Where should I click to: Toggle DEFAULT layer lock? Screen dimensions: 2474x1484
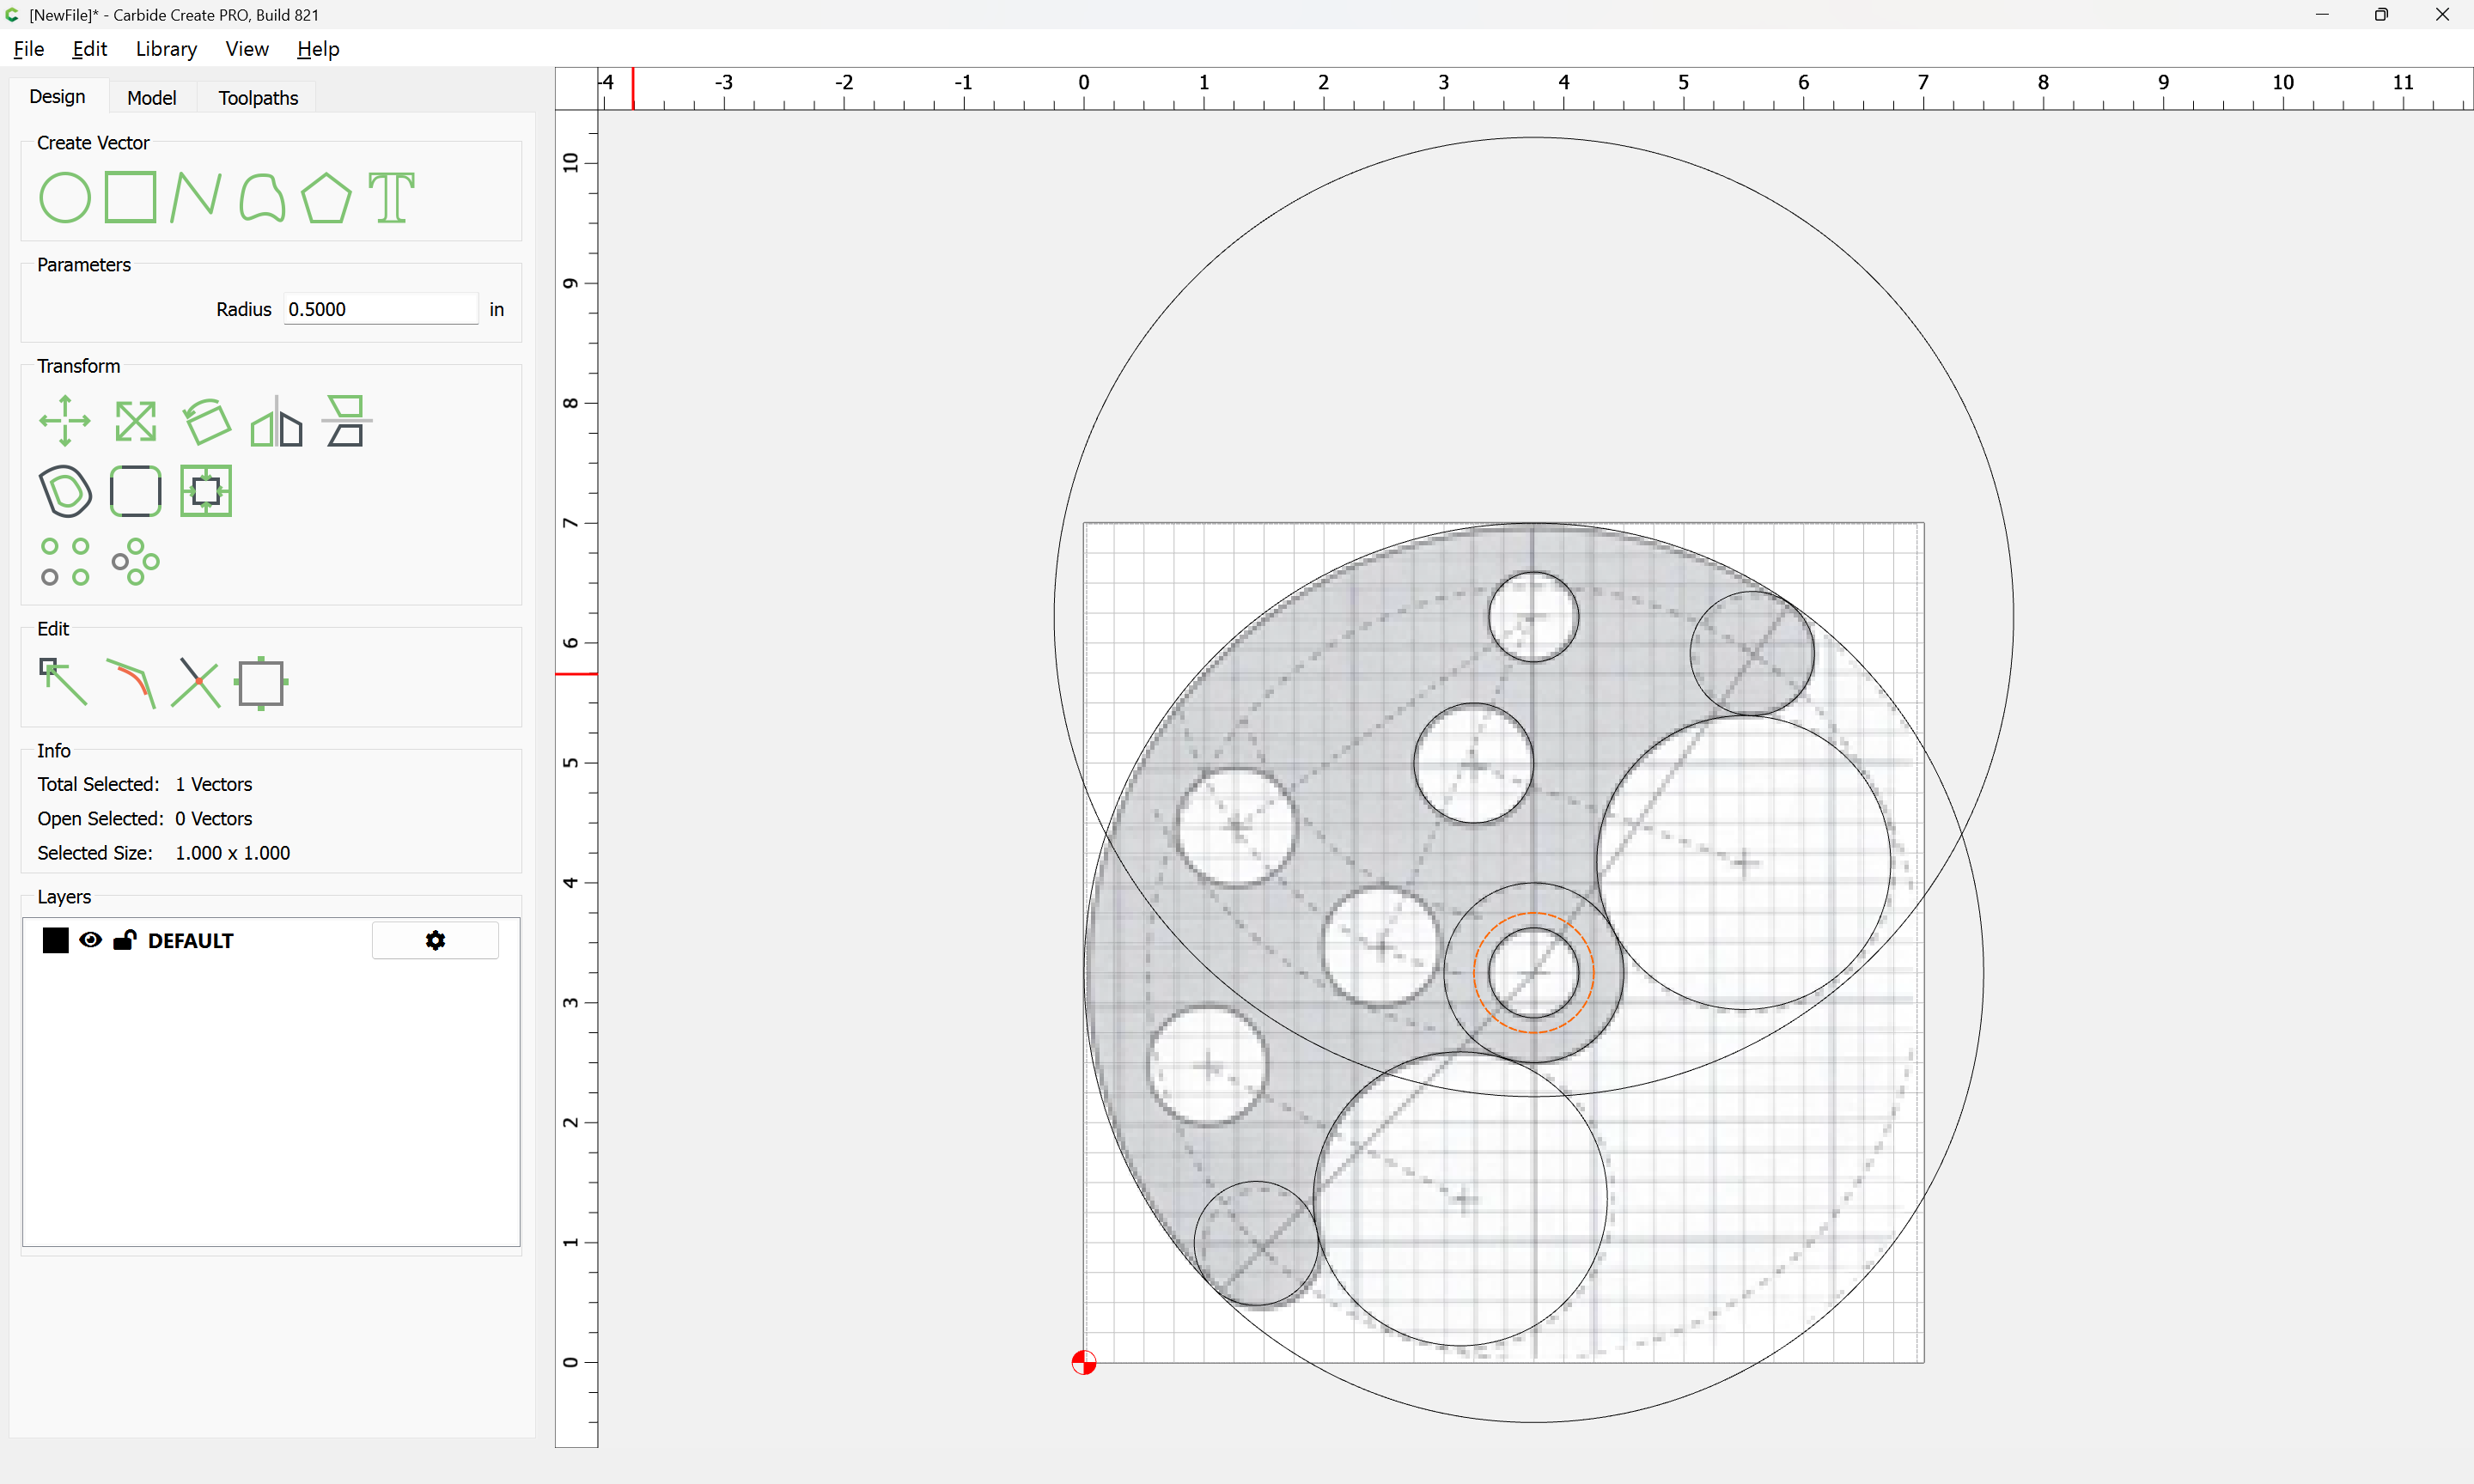[x=125, y=940]
